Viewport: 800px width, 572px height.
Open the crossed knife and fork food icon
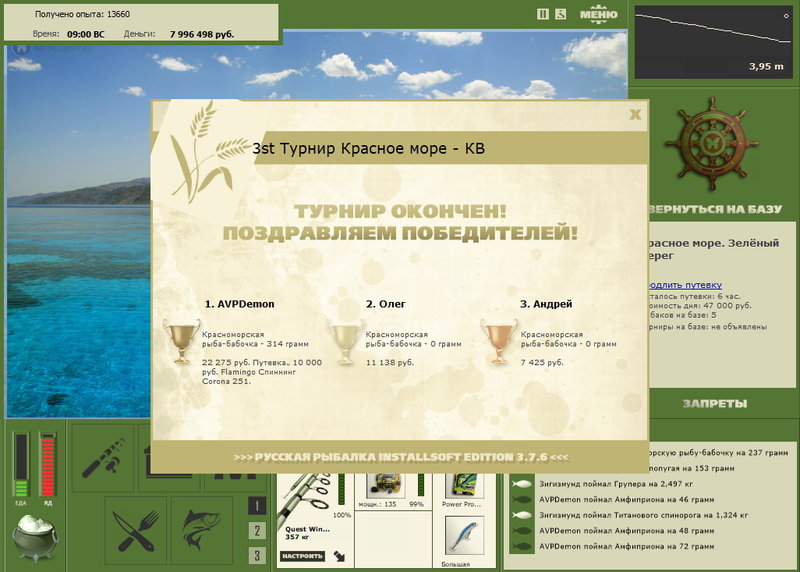click(135, 531)
